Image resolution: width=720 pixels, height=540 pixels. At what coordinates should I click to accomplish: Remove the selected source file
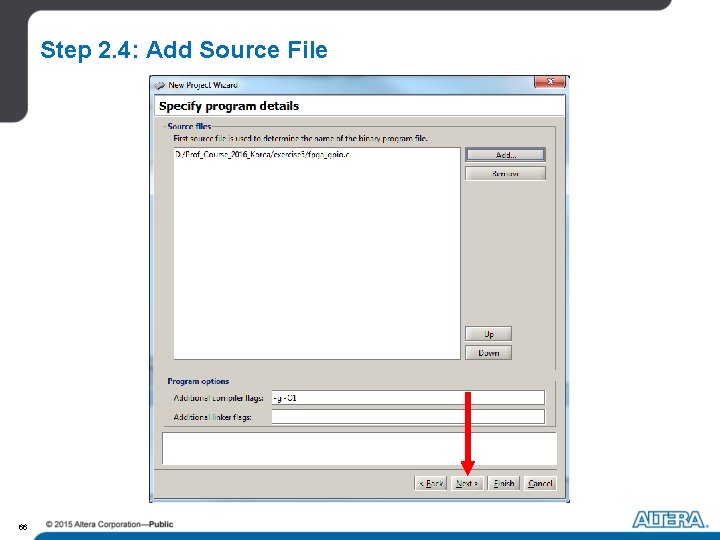coord(505,174)
